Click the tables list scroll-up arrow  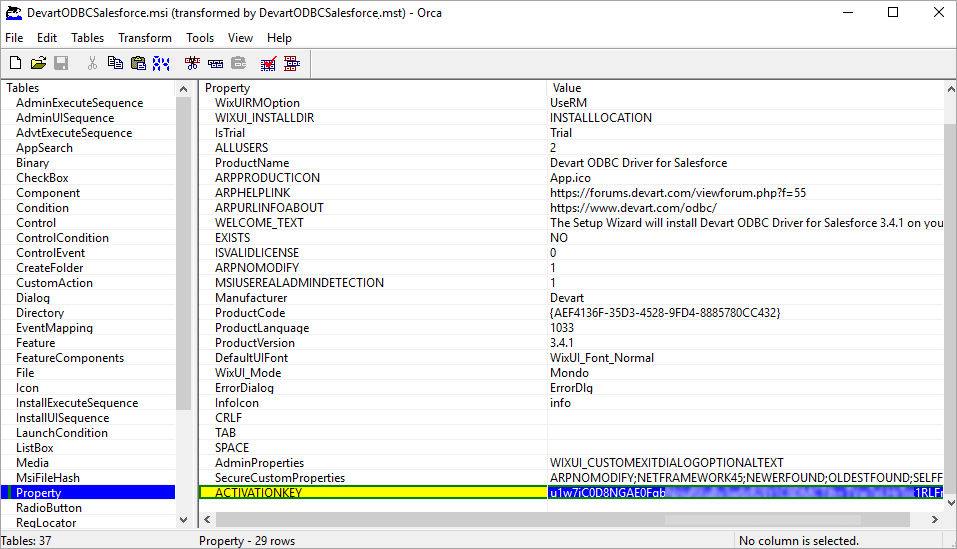pos(183,89)
